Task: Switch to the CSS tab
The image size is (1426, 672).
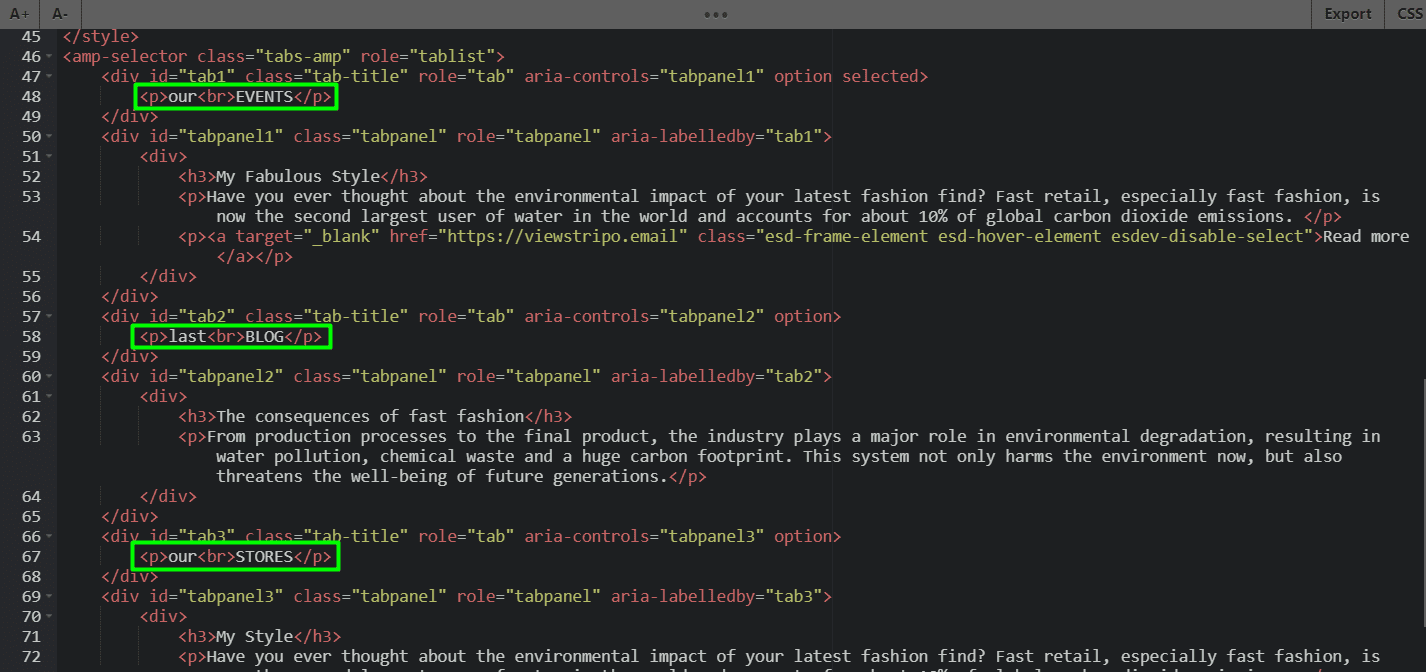Action: click(1410, 14)
